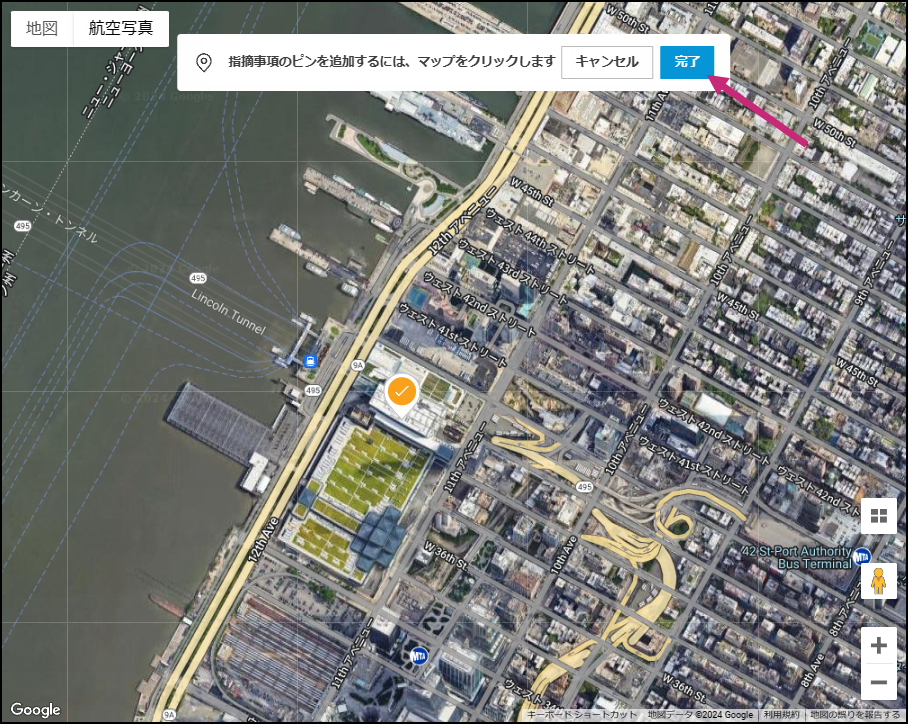Open the Google logo link

35,710
